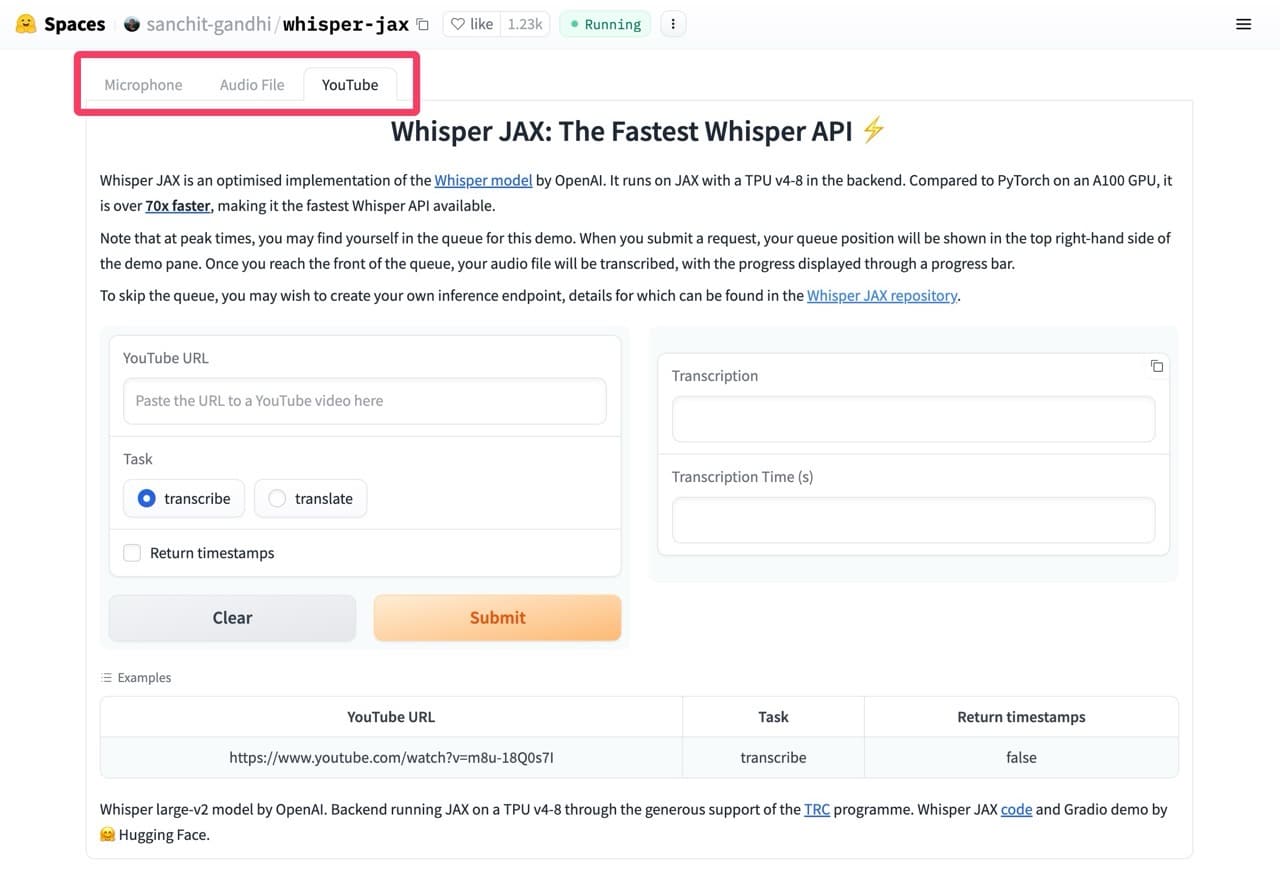The image size is (1280, 894).
Task: Click the Task column header in Examples
Action: 773,717
